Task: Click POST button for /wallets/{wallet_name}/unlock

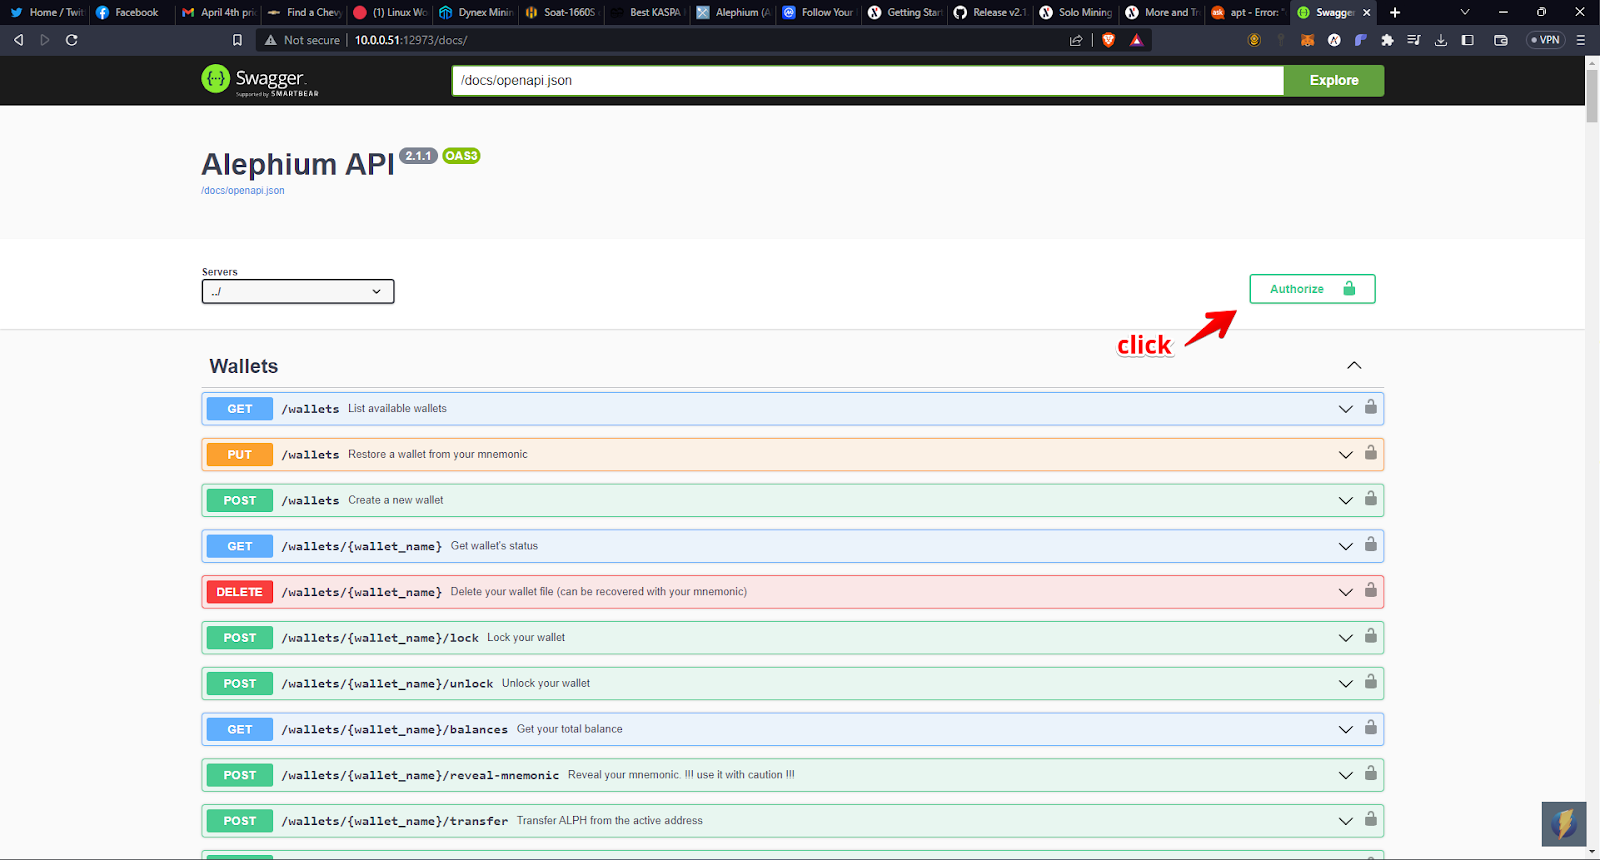Action: [240, 684]
